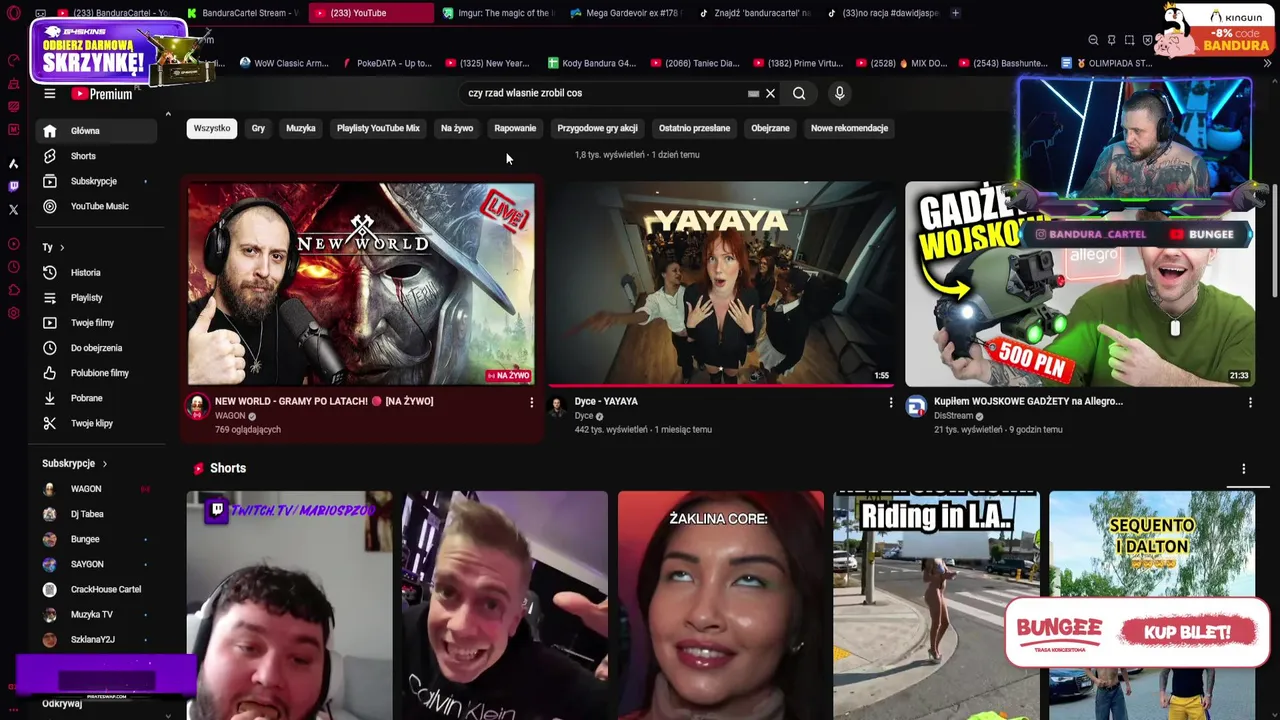Open new browser tab with plus
This screenshot has height=720, width=1280.
[955, 13]
